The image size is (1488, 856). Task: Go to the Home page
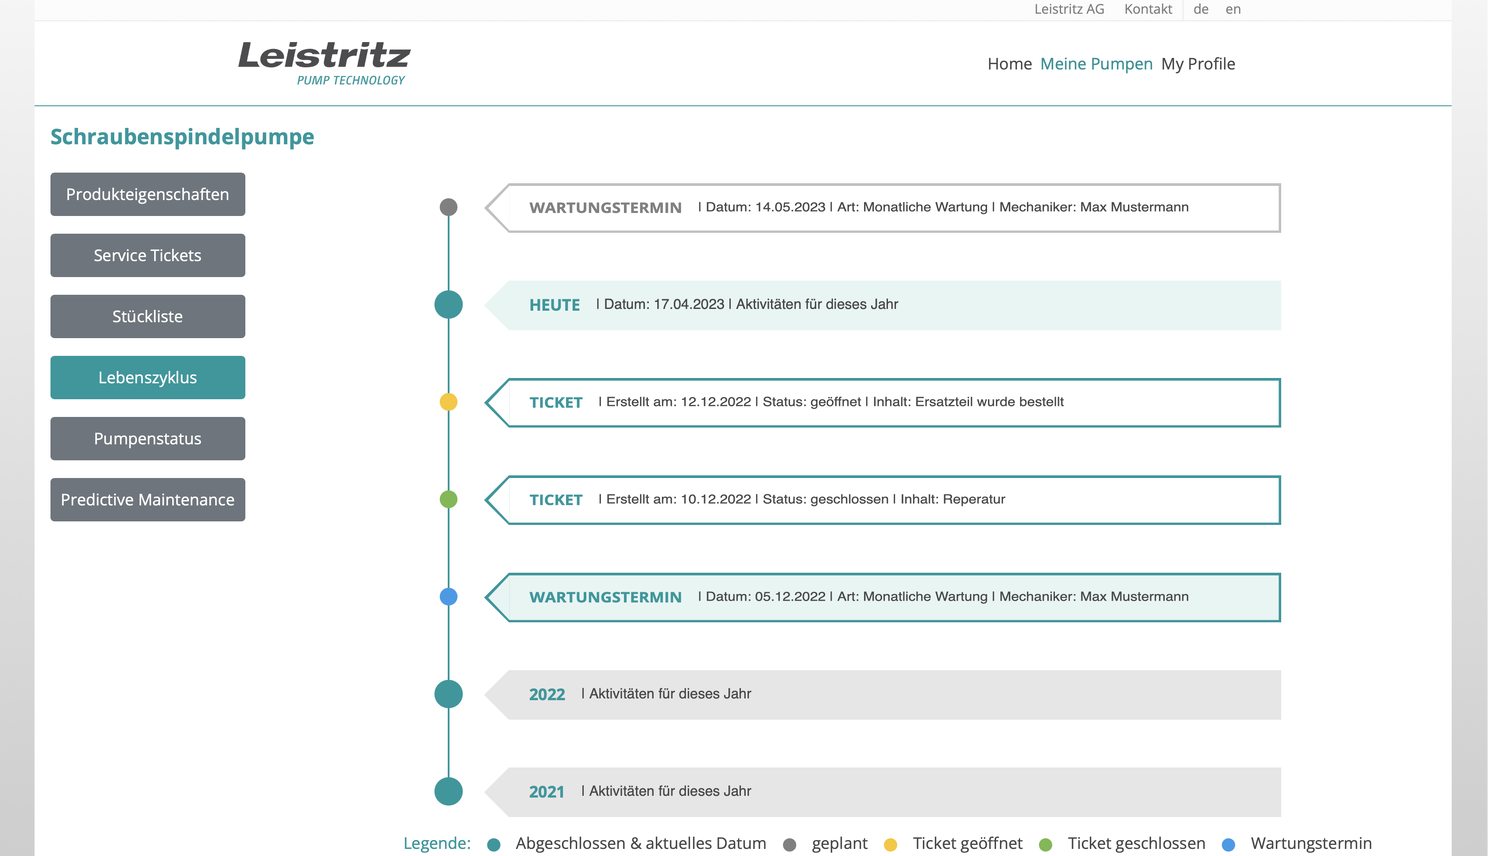1009,64
